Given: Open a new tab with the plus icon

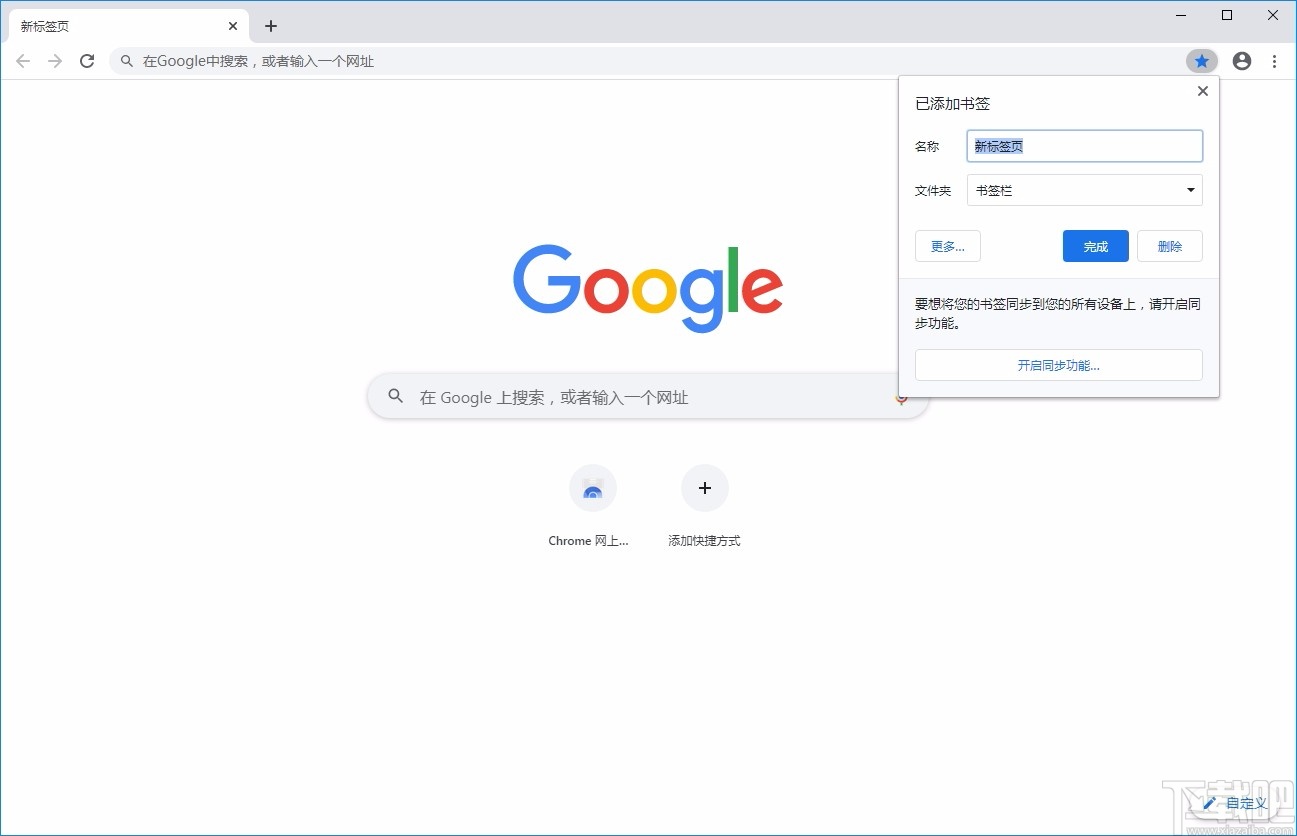Looking at the screenshot, I should pyautogui.click(x=270, y=25).
